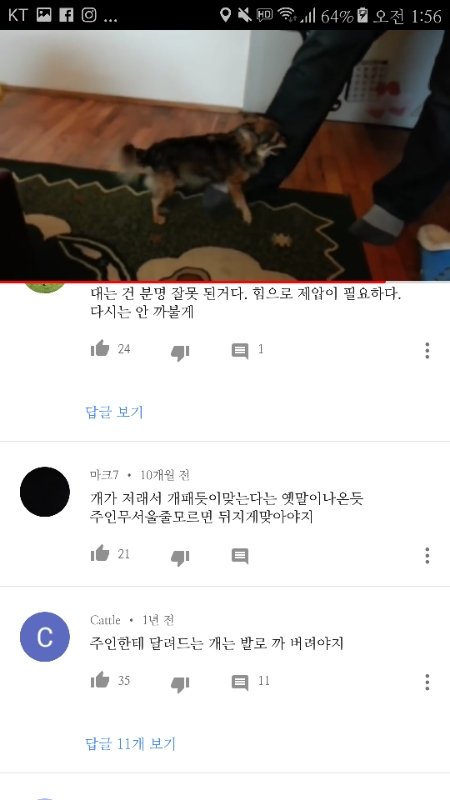Image resolution: width=450 pixels, height=800 pixels.
Task: Like the comment with 24 likes
Action: click(100, 348)
